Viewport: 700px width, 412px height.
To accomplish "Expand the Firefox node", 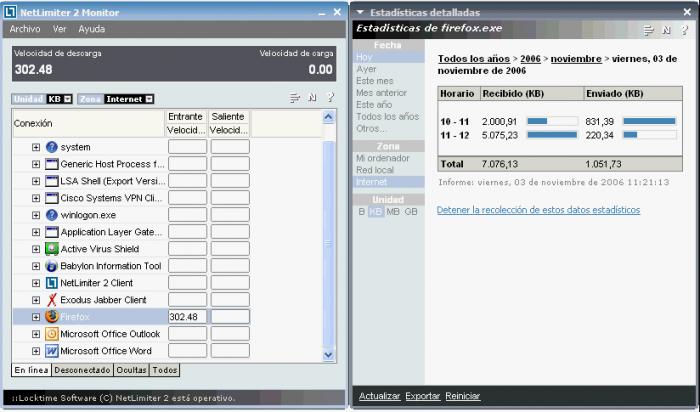I will tap(36, 316).
